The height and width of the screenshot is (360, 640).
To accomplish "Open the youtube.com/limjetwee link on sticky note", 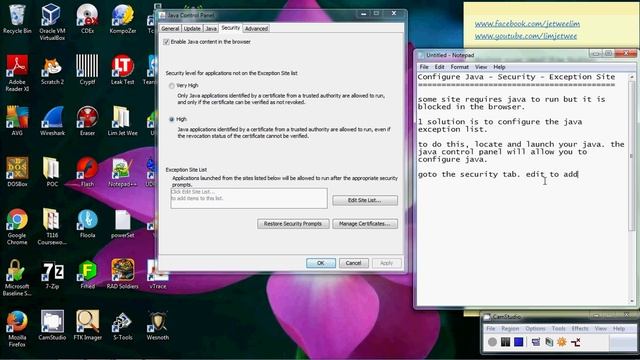I will pyautogui.click(x=526, y=36).
